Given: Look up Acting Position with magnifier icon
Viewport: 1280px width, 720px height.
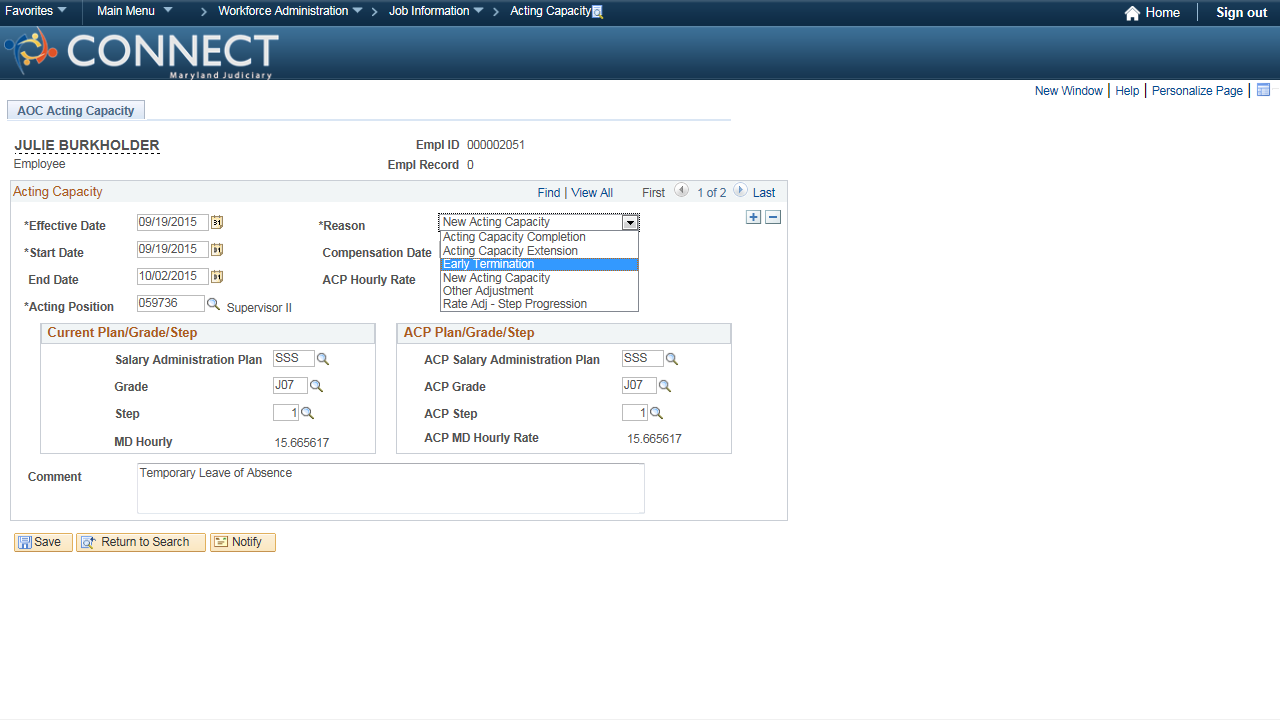Looking at the screenshot, I should click(x=213, y=304).
